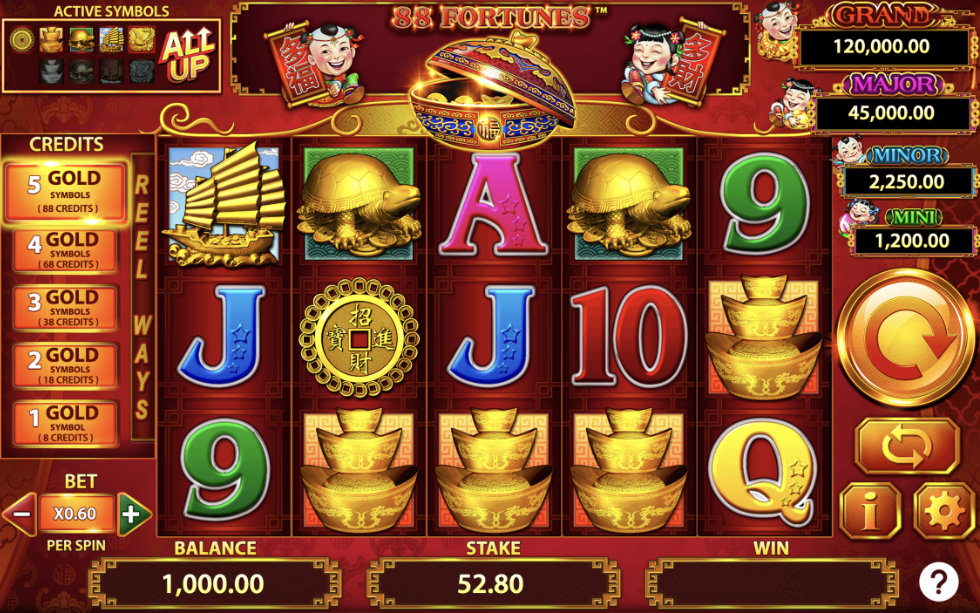Select the 5 Gold Symbols 88 credits option

66,192
